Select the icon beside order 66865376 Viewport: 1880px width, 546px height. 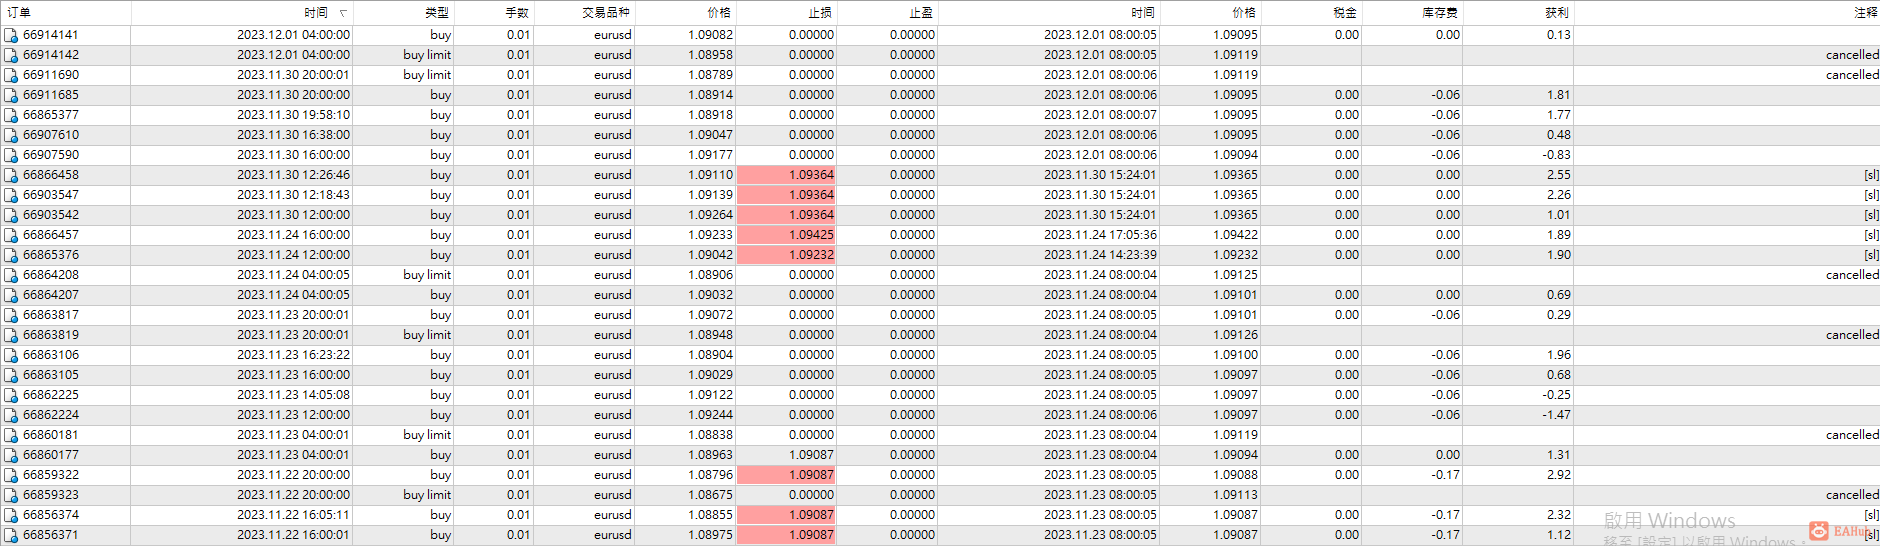pyautogui.click(x=11, y=255)
